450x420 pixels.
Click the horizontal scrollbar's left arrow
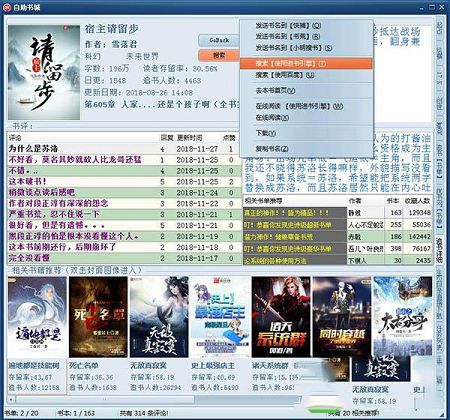[12, 399]
